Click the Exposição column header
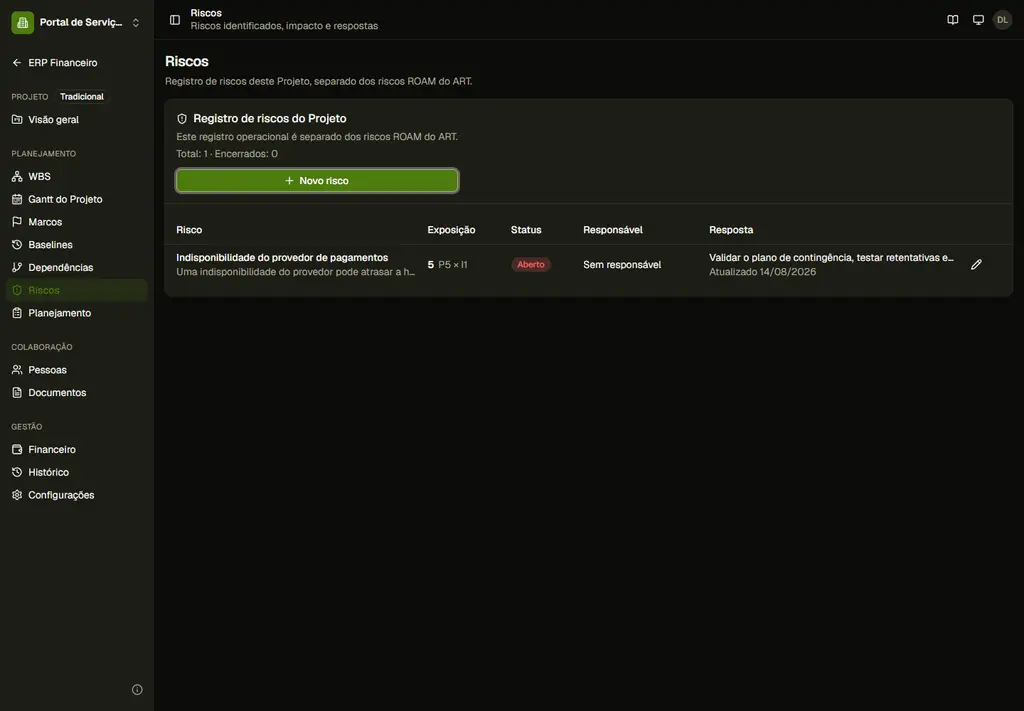 (451, 230)
